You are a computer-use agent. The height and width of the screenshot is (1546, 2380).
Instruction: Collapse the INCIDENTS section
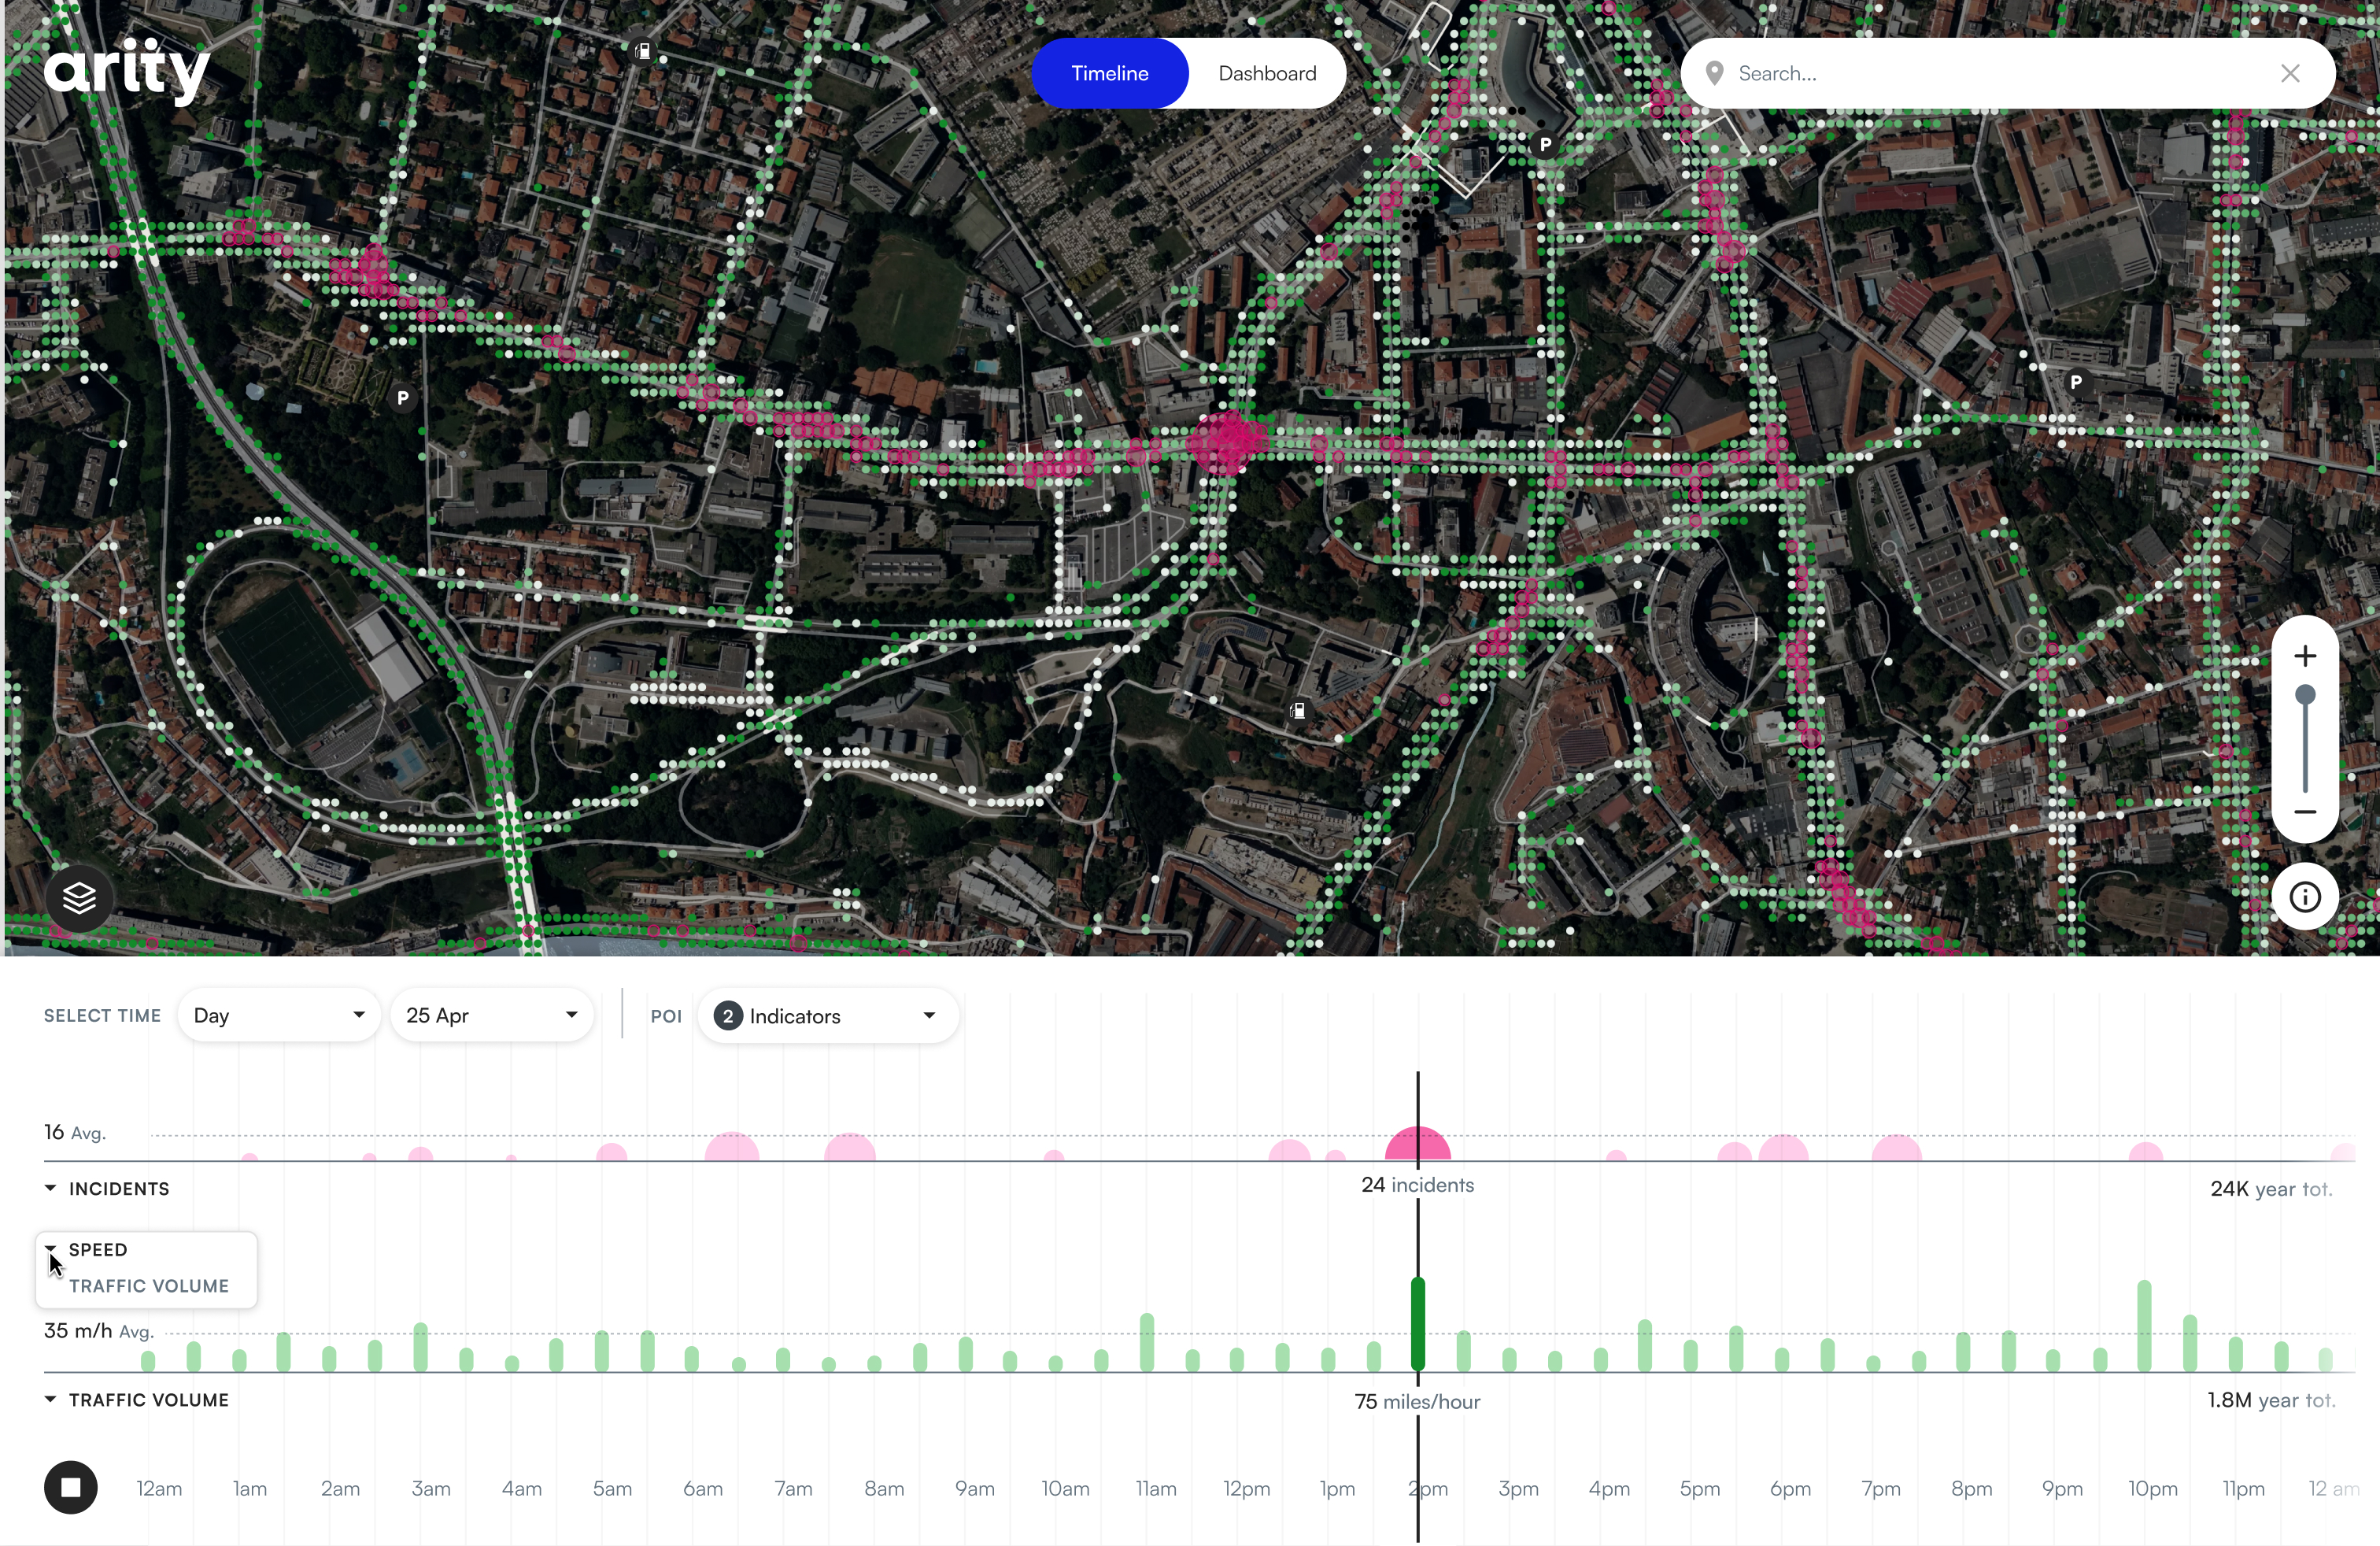tap(50, 1188)
